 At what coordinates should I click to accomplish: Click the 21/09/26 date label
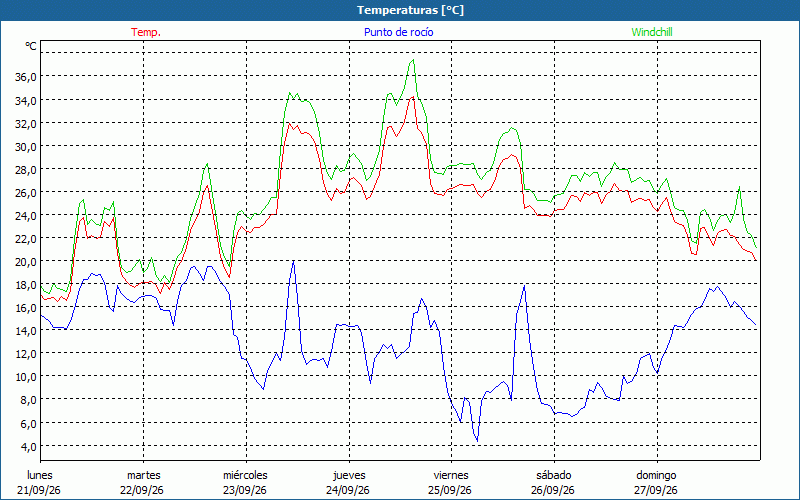point(39,490)
